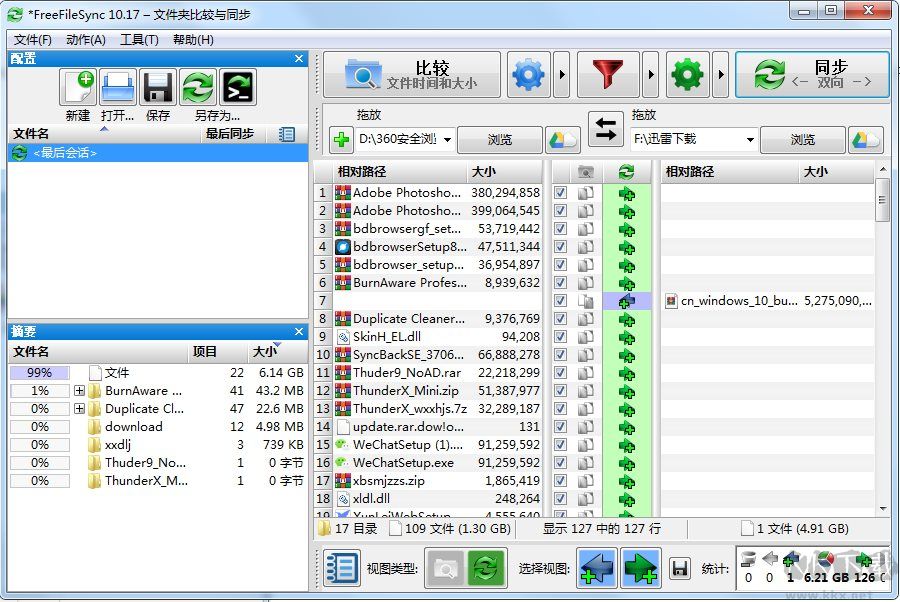Open the red filter funnel settings
The width and height of the screenshot is (900, 602).
(x=608, y=75)
